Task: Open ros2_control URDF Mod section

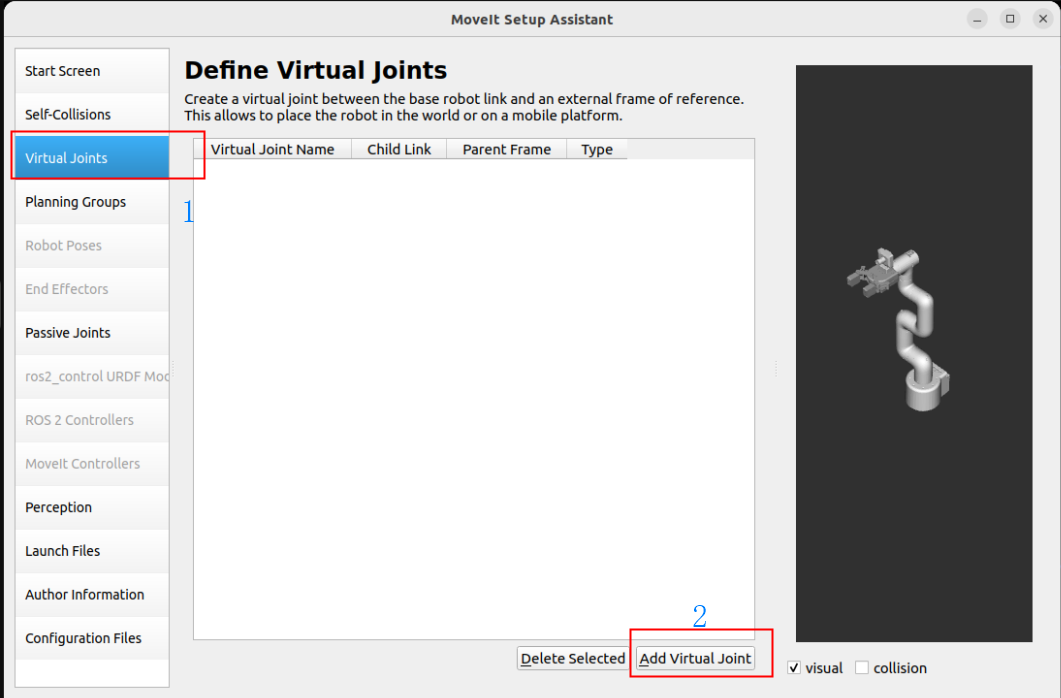Action: point(92,376)
